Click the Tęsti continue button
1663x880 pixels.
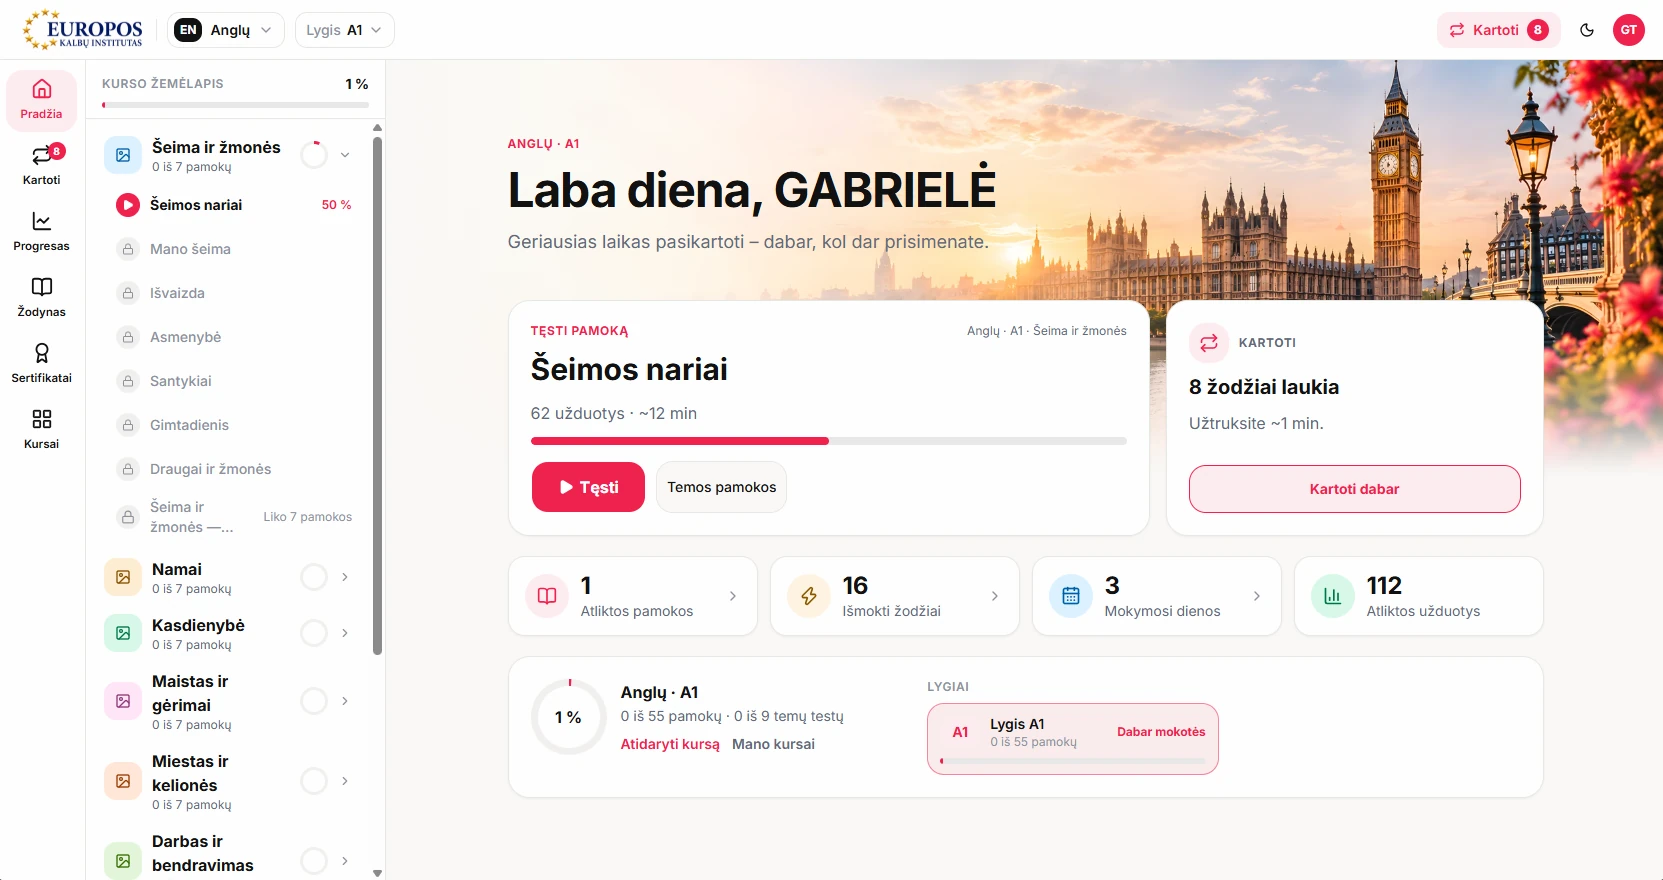coord(588,487)
